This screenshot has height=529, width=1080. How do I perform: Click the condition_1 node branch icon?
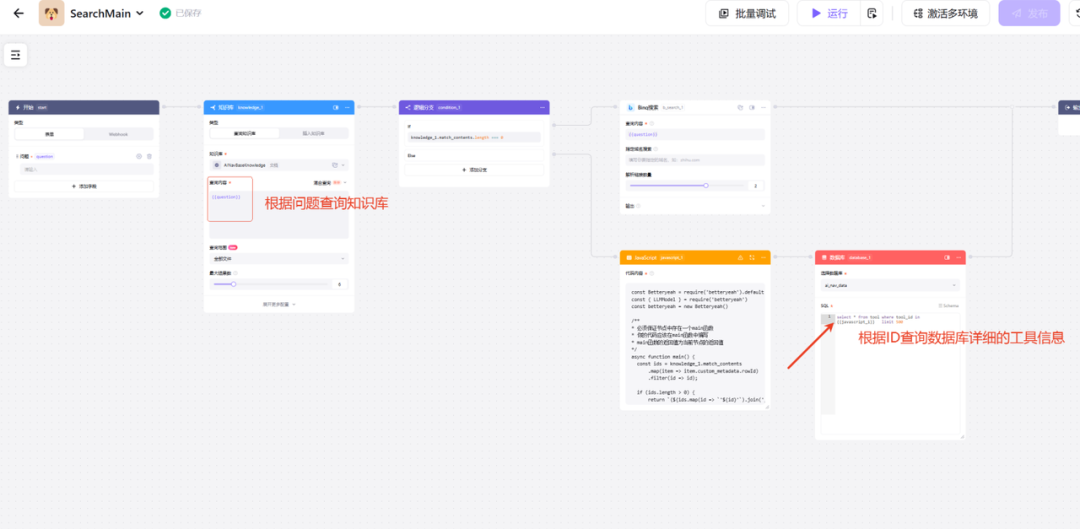click(408, 107)
